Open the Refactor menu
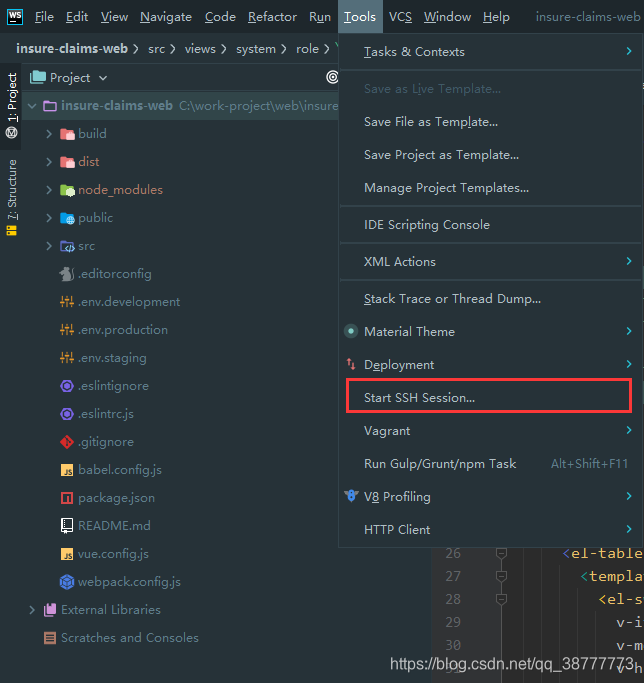The height and width of the screenshot is (683, 644). 272,17
